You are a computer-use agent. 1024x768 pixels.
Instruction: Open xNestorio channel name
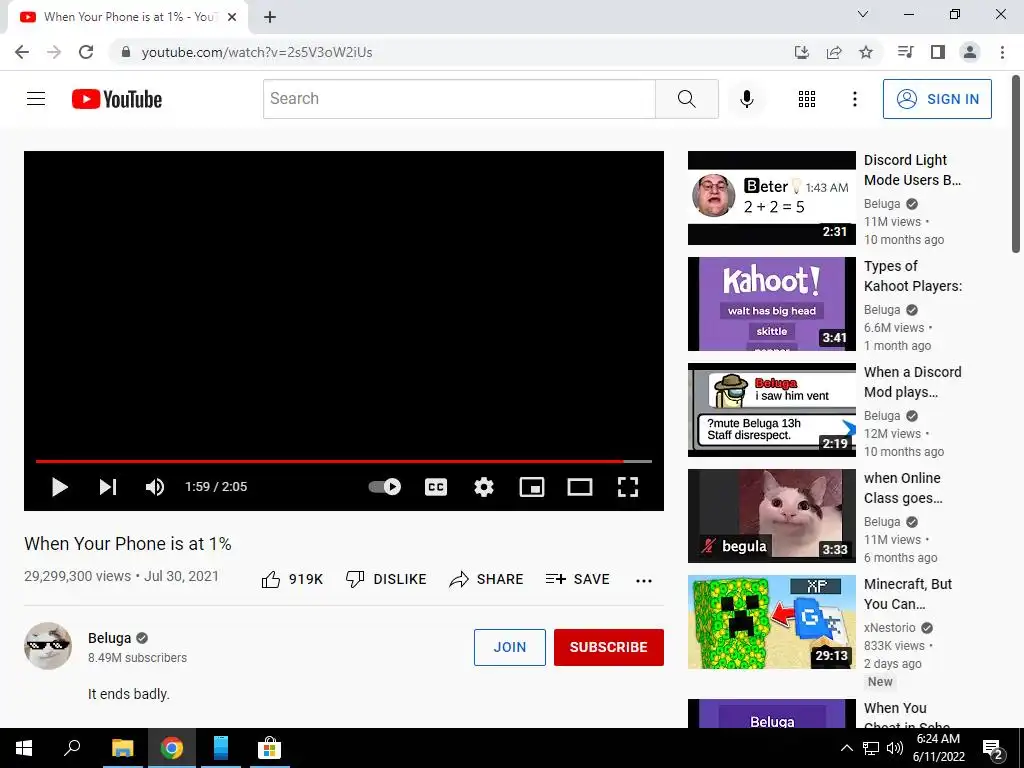click(889, 628)
